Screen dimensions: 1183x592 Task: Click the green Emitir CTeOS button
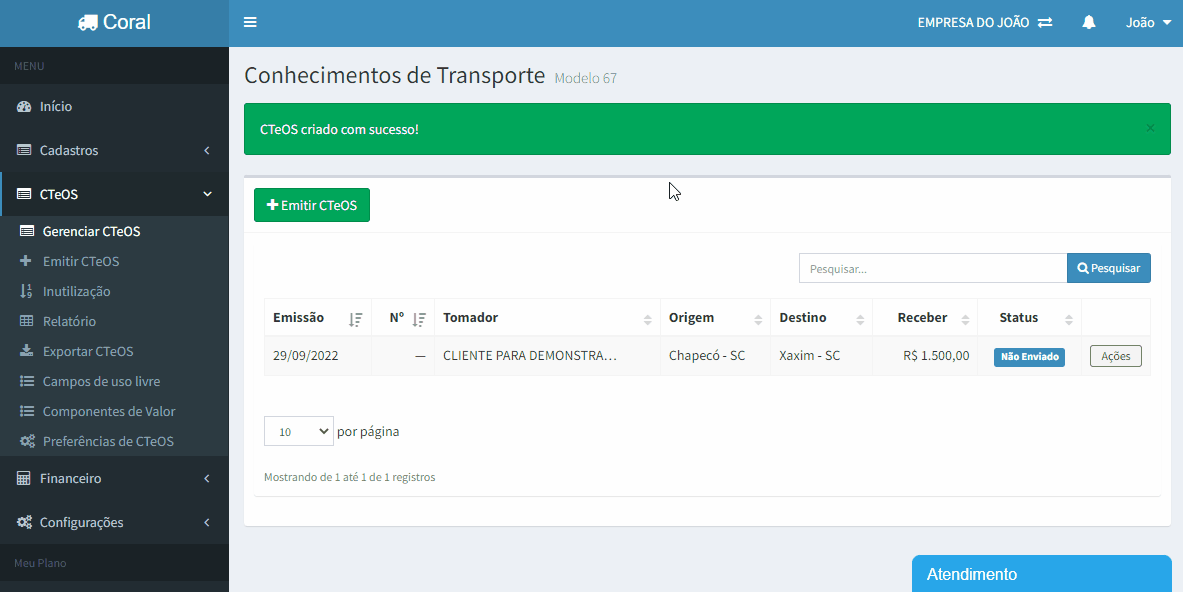pos(312,205)
